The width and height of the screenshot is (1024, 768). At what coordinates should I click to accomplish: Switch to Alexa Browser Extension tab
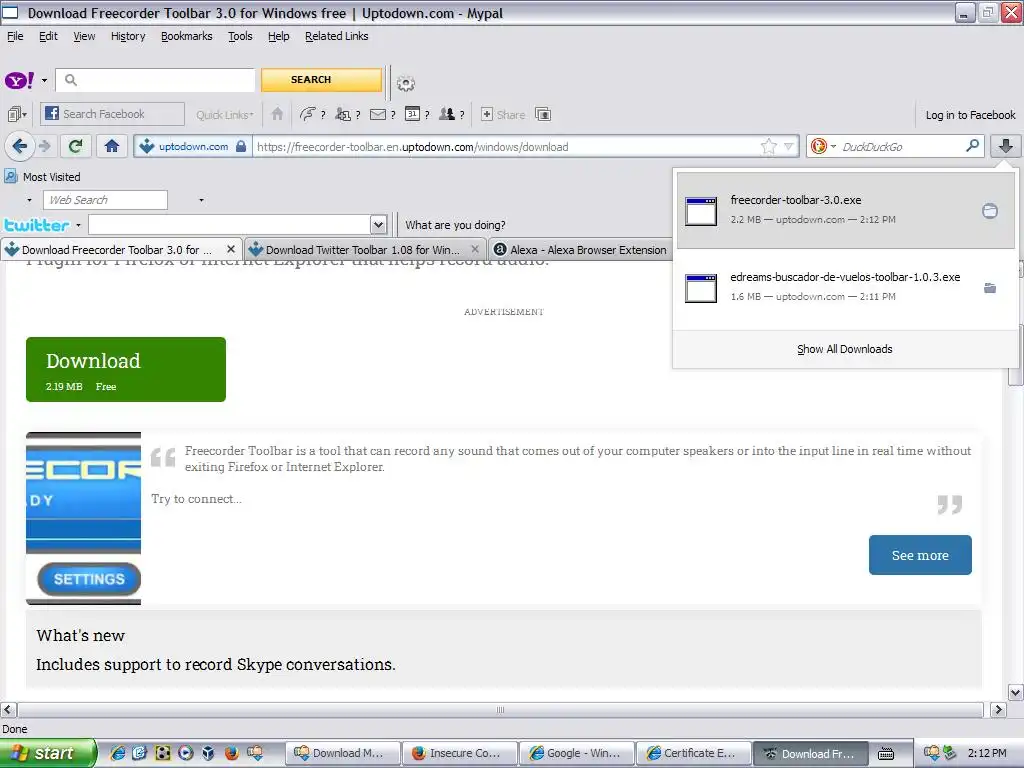pyautogui.click(x=581, y=249)
